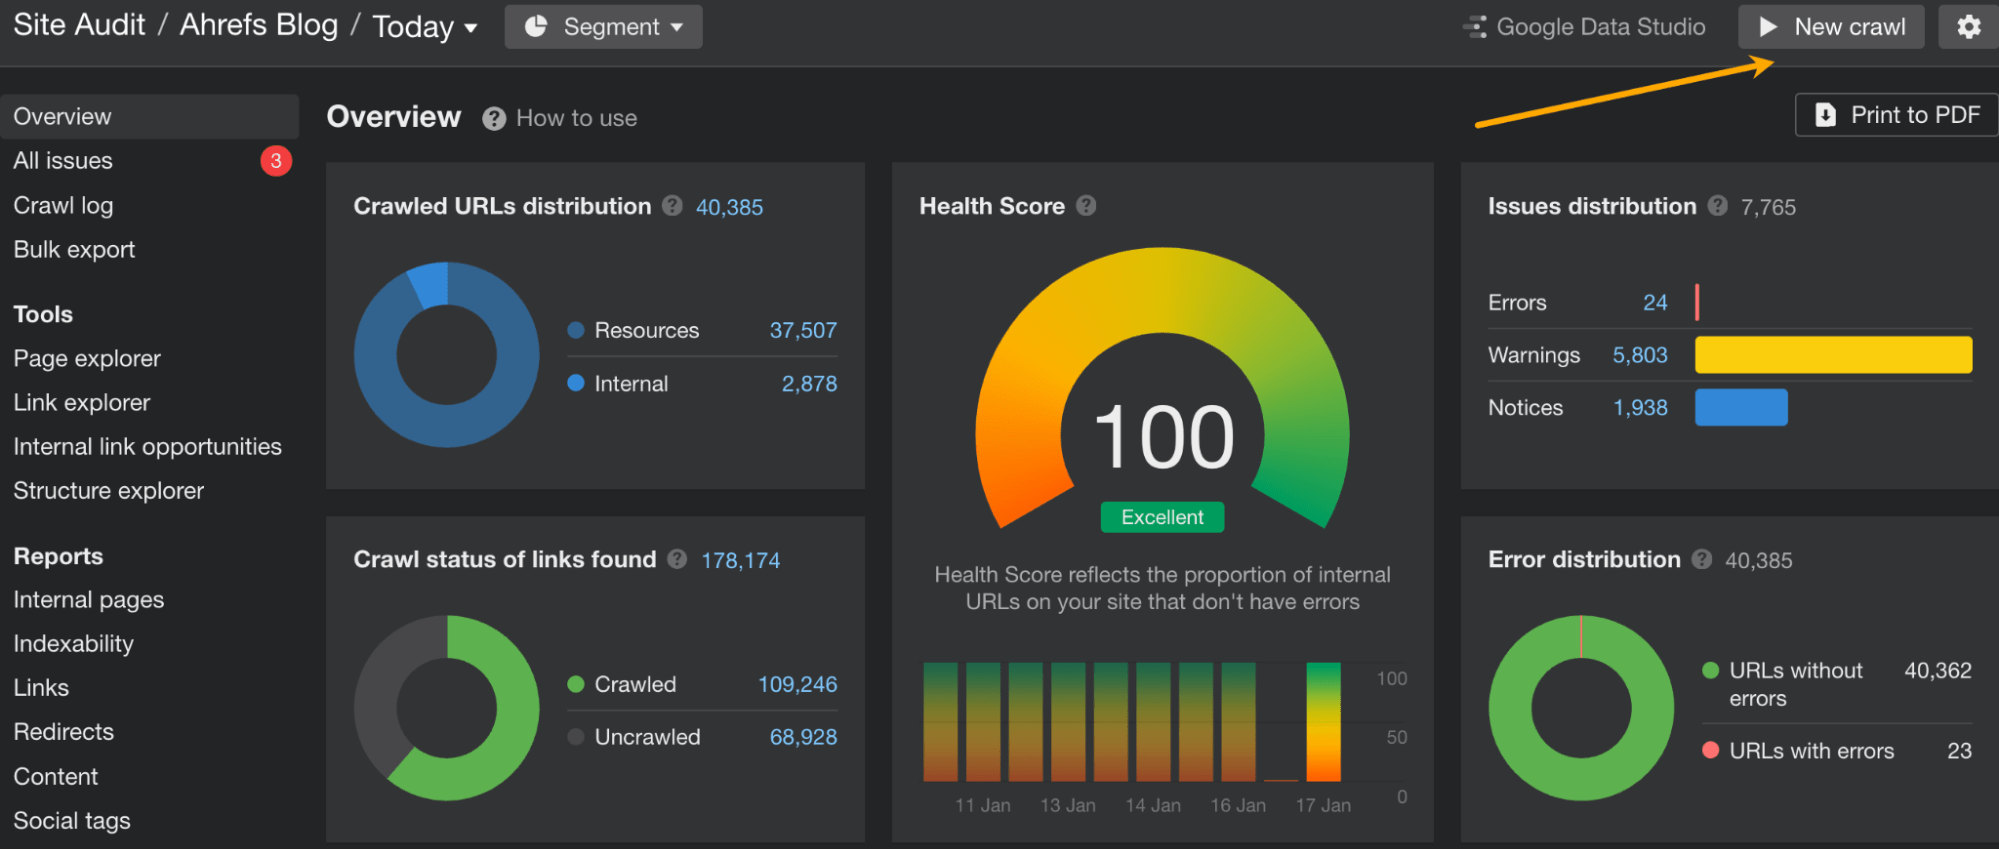The width and height of the screenshot is (1999, 850).
Task: Open Internal link opportunities tool
Action: (147, 447)
